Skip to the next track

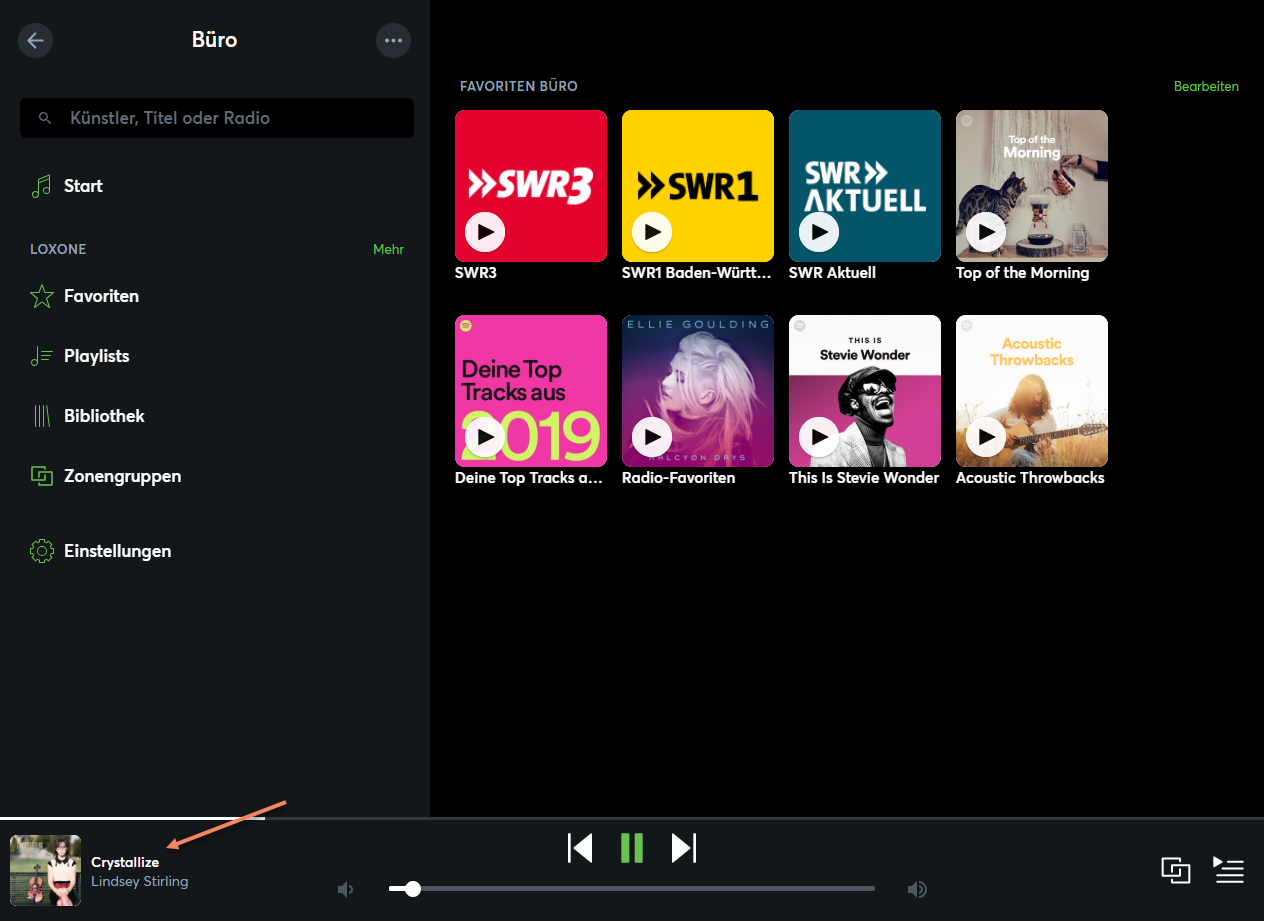pos(683,848)
